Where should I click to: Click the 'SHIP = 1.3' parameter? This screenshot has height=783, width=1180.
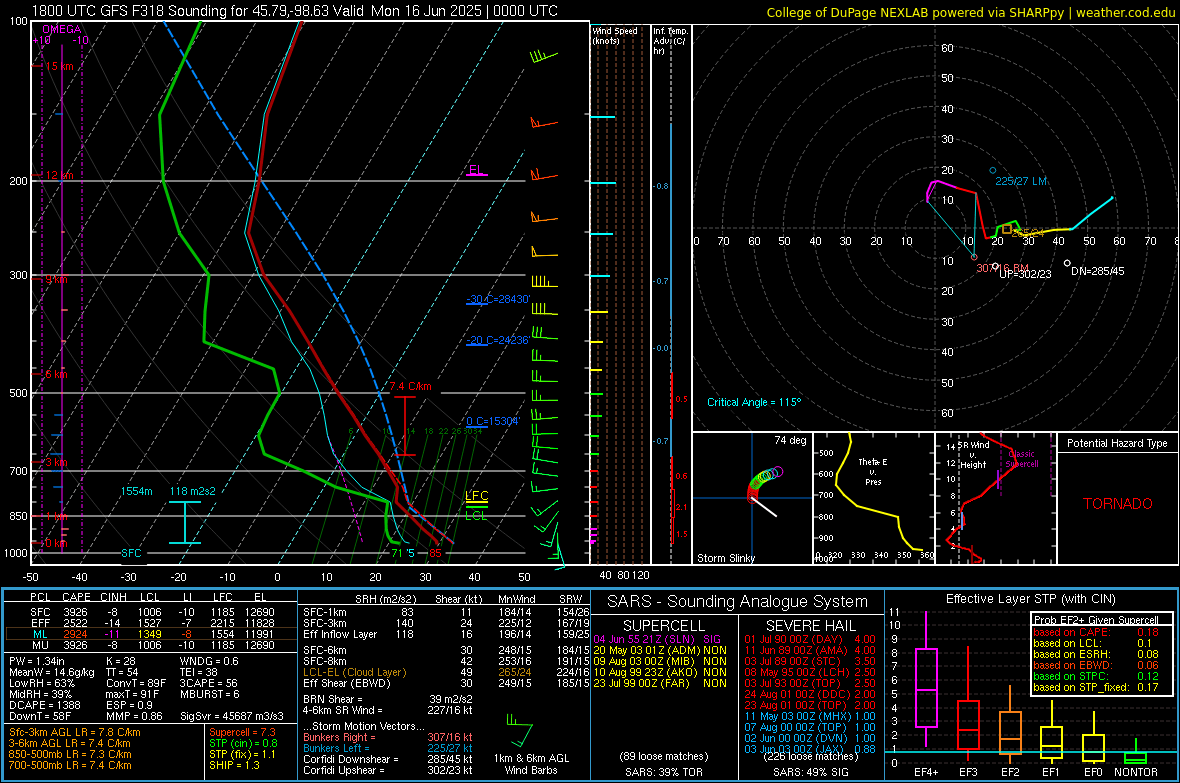(x=234, y=765)
